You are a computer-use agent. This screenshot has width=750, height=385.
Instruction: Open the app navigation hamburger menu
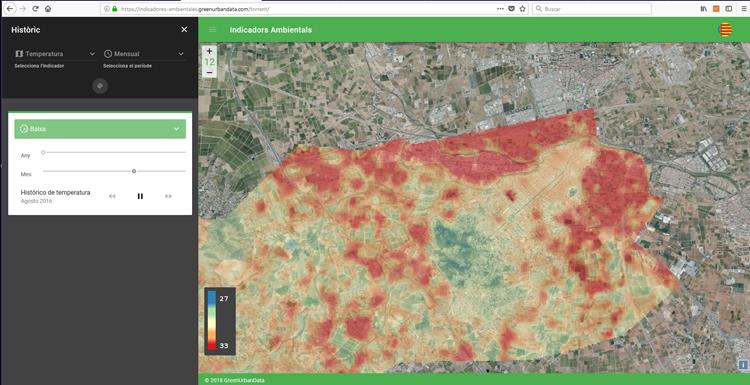(x=213, y=30)
